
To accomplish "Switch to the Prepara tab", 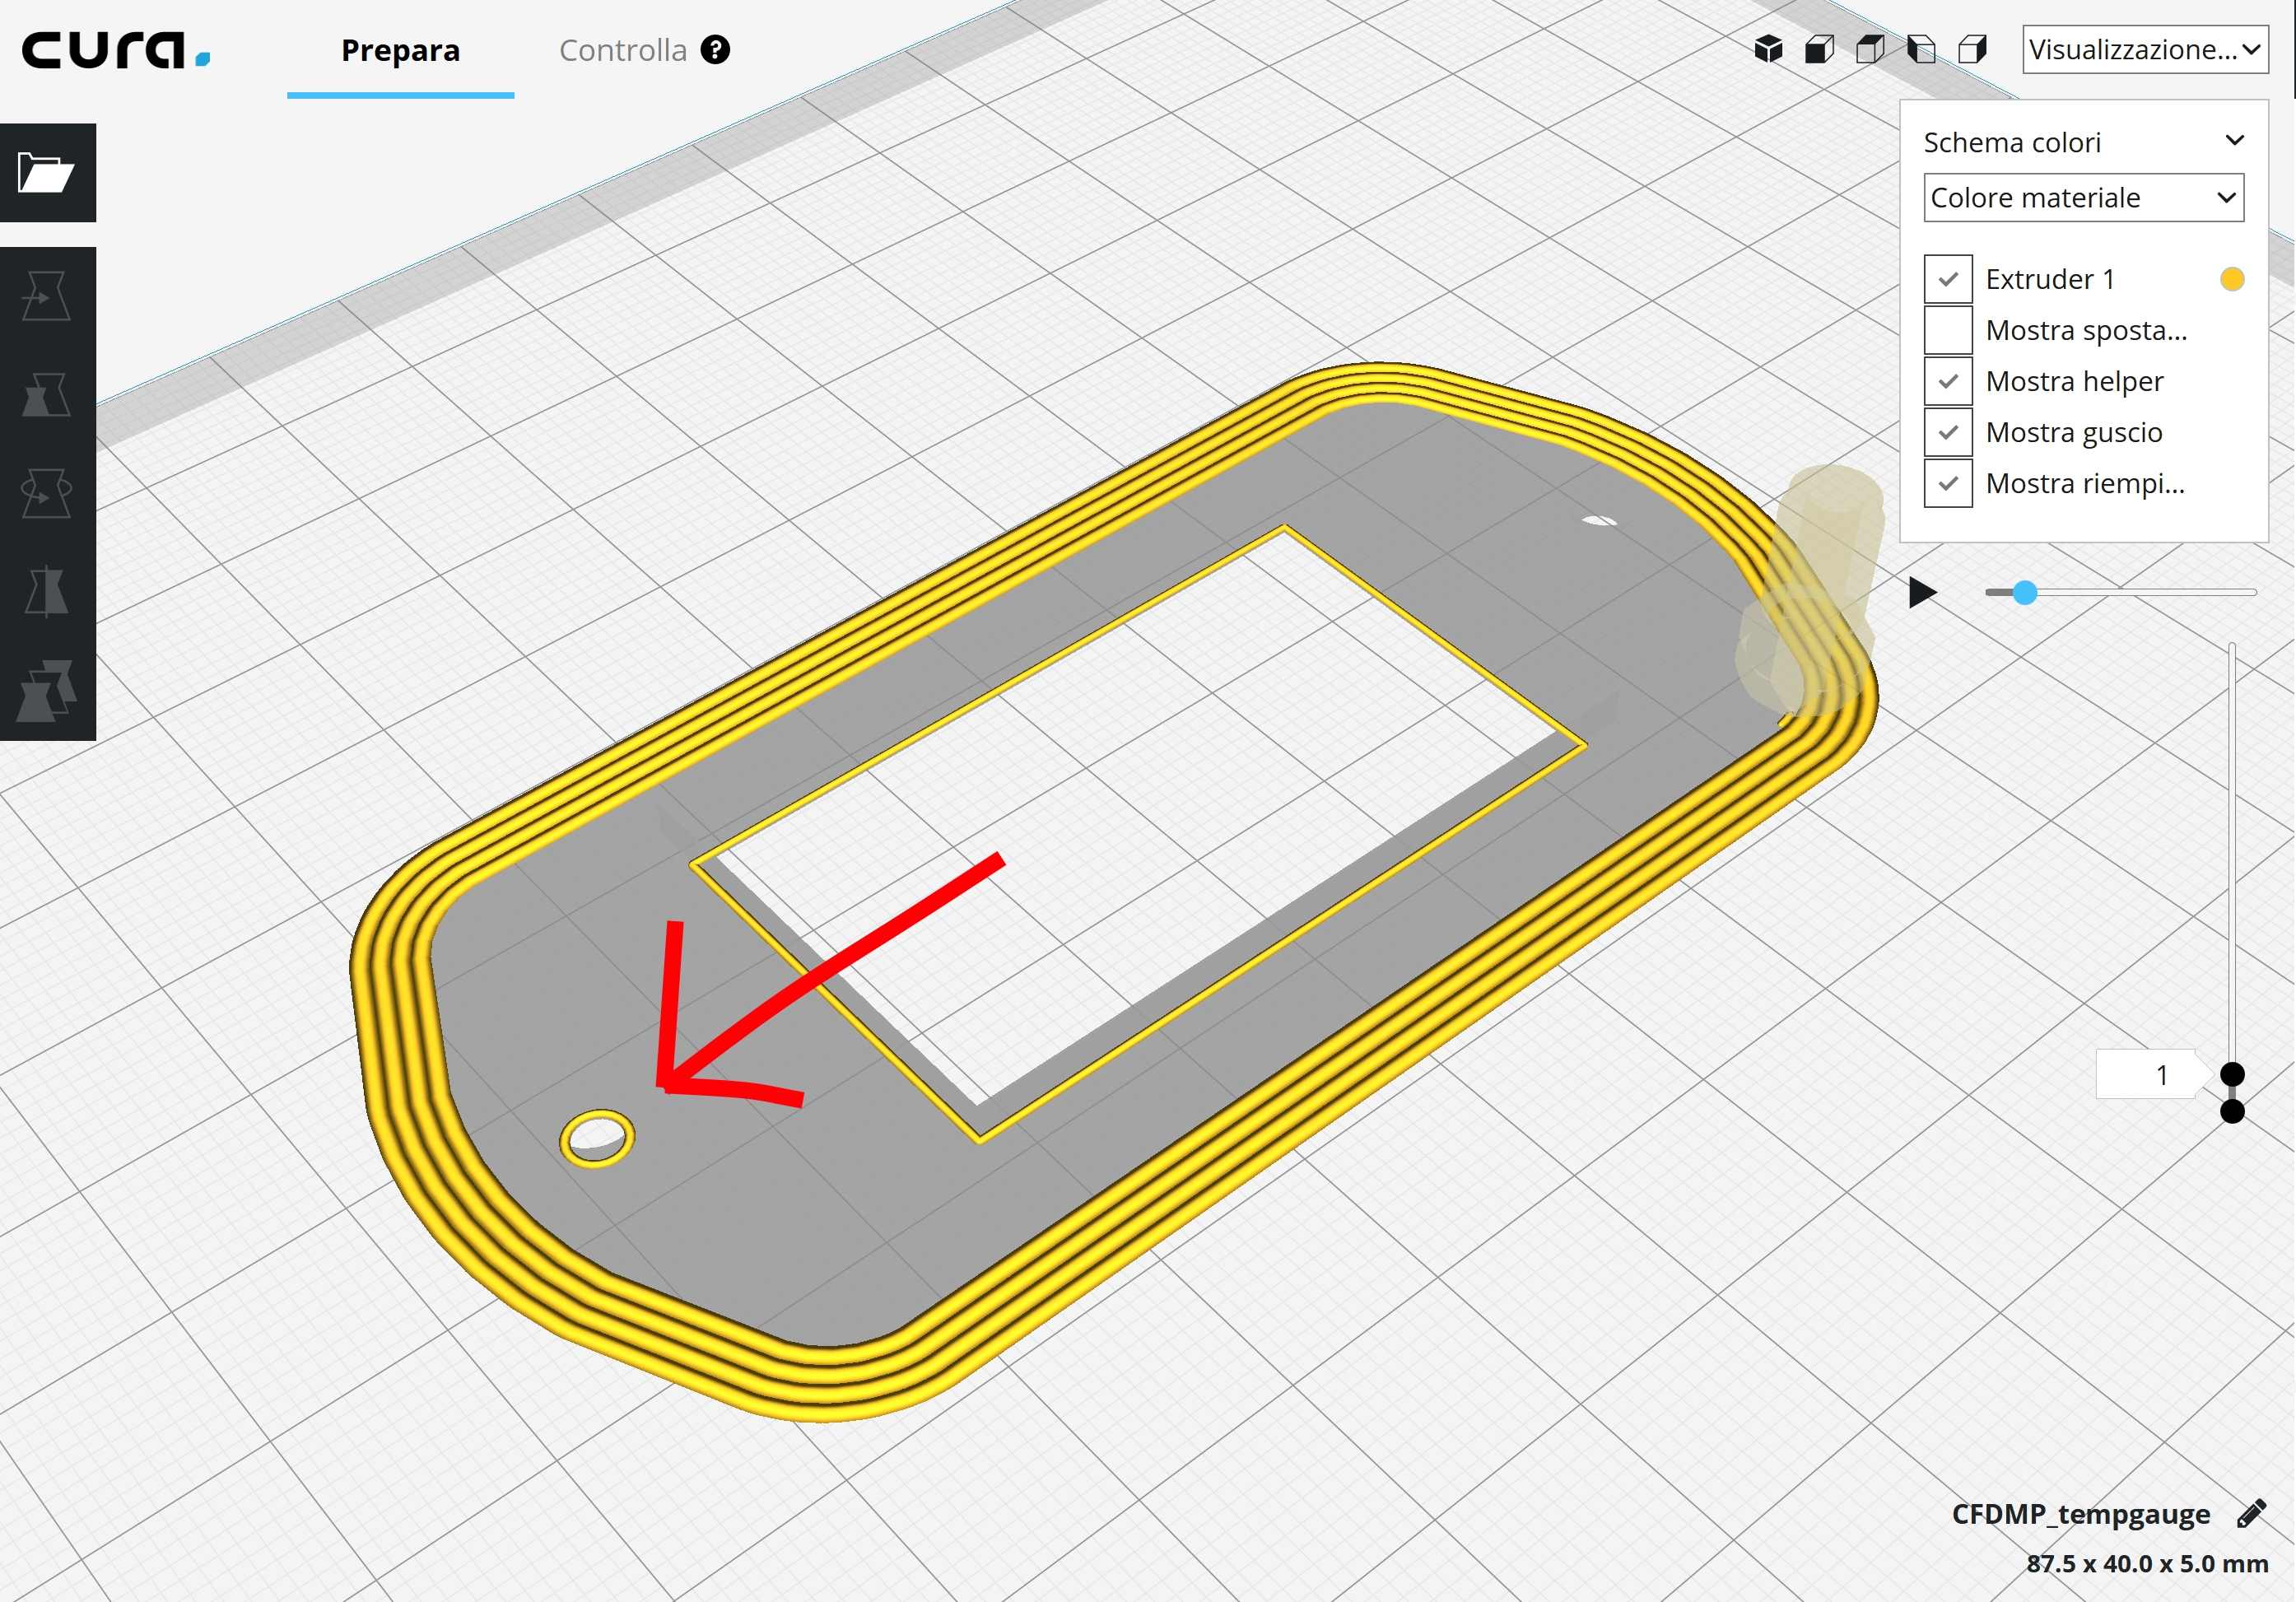I will [400, 50].
